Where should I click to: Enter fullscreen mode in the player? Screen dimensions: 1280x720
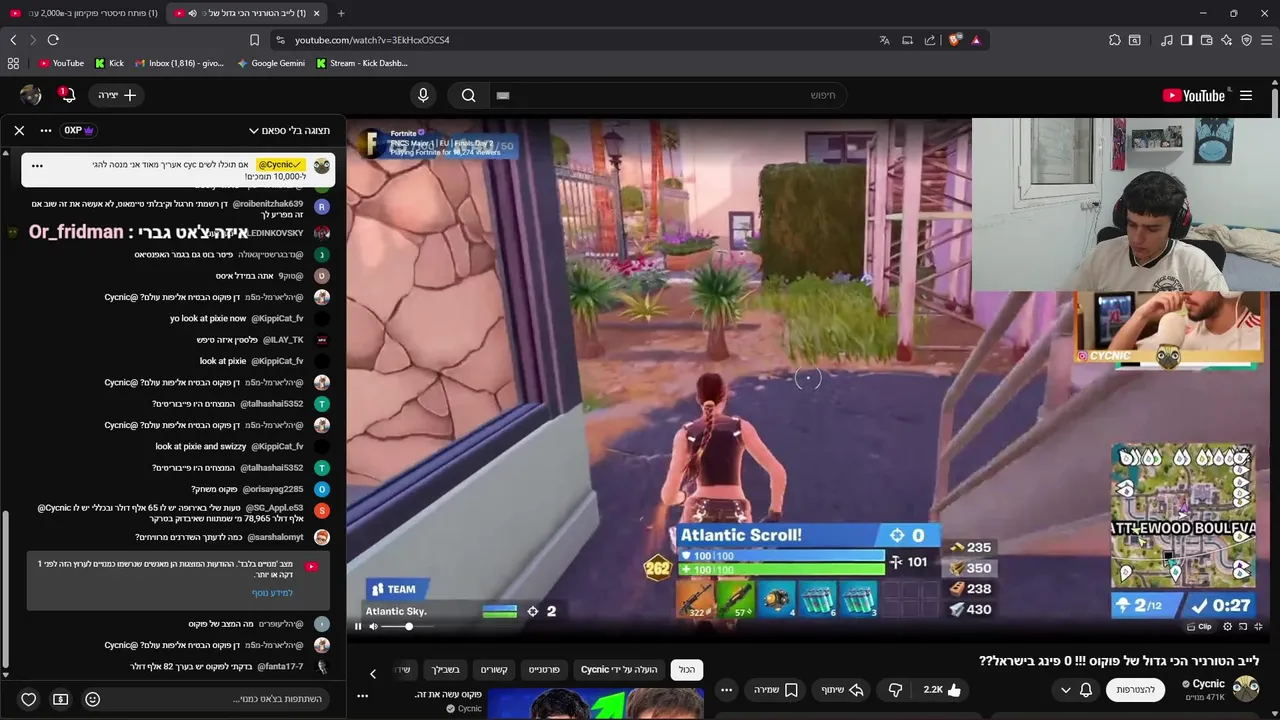1258,627
